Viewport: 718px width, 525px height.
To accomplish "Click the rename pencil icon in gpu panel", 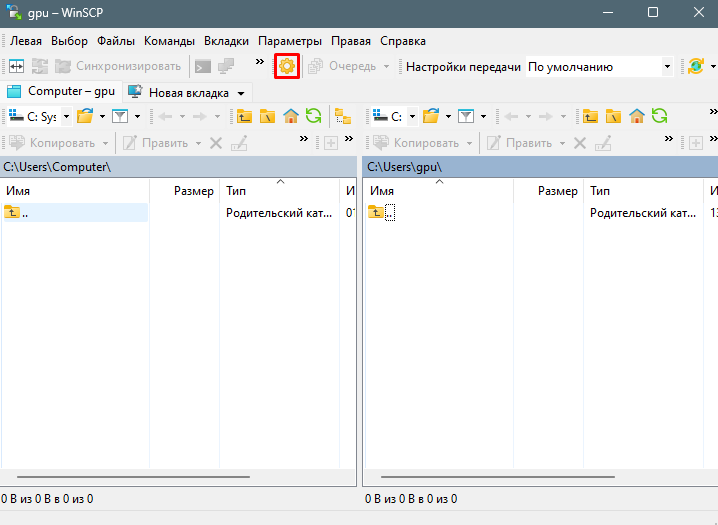I will click(603, 143).
